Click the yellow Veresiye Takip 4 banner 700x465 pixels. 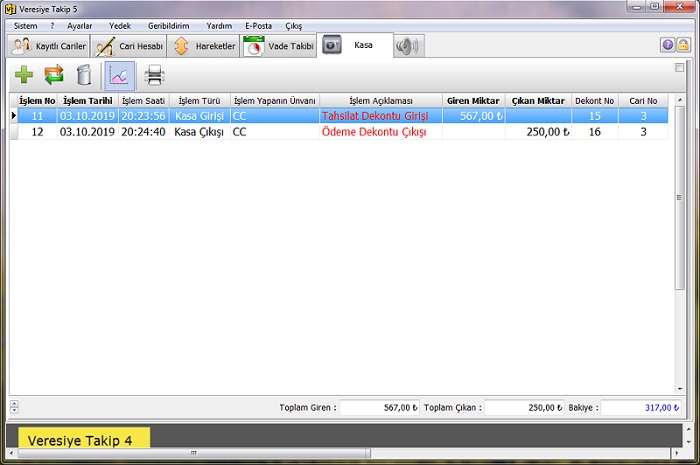click(x=84, y=437)
